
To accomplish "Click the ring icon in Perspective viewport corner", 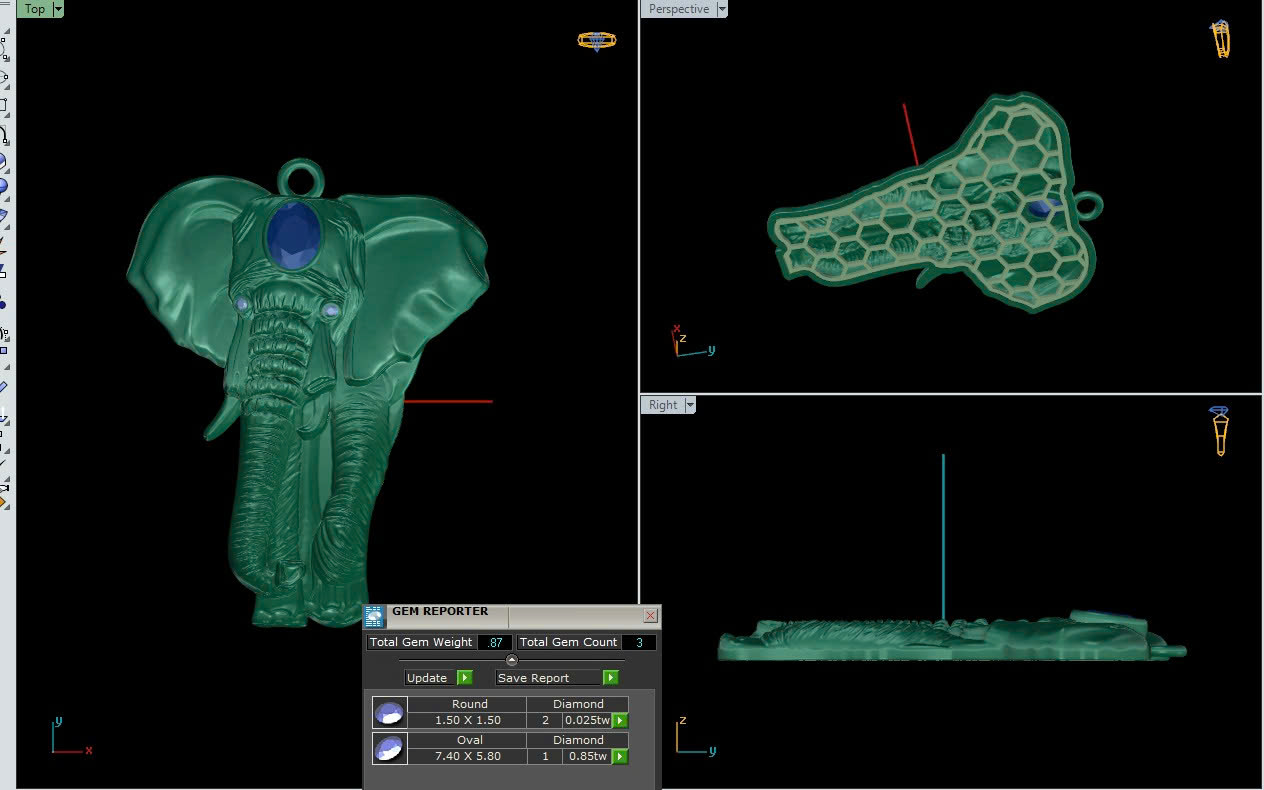I will click(x=1221, y=39).
